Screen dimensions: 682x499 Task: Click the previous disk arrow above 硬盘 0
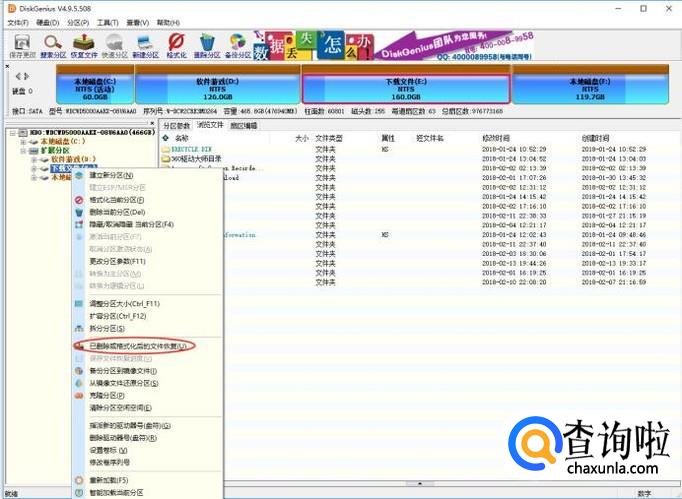point(19,77)
